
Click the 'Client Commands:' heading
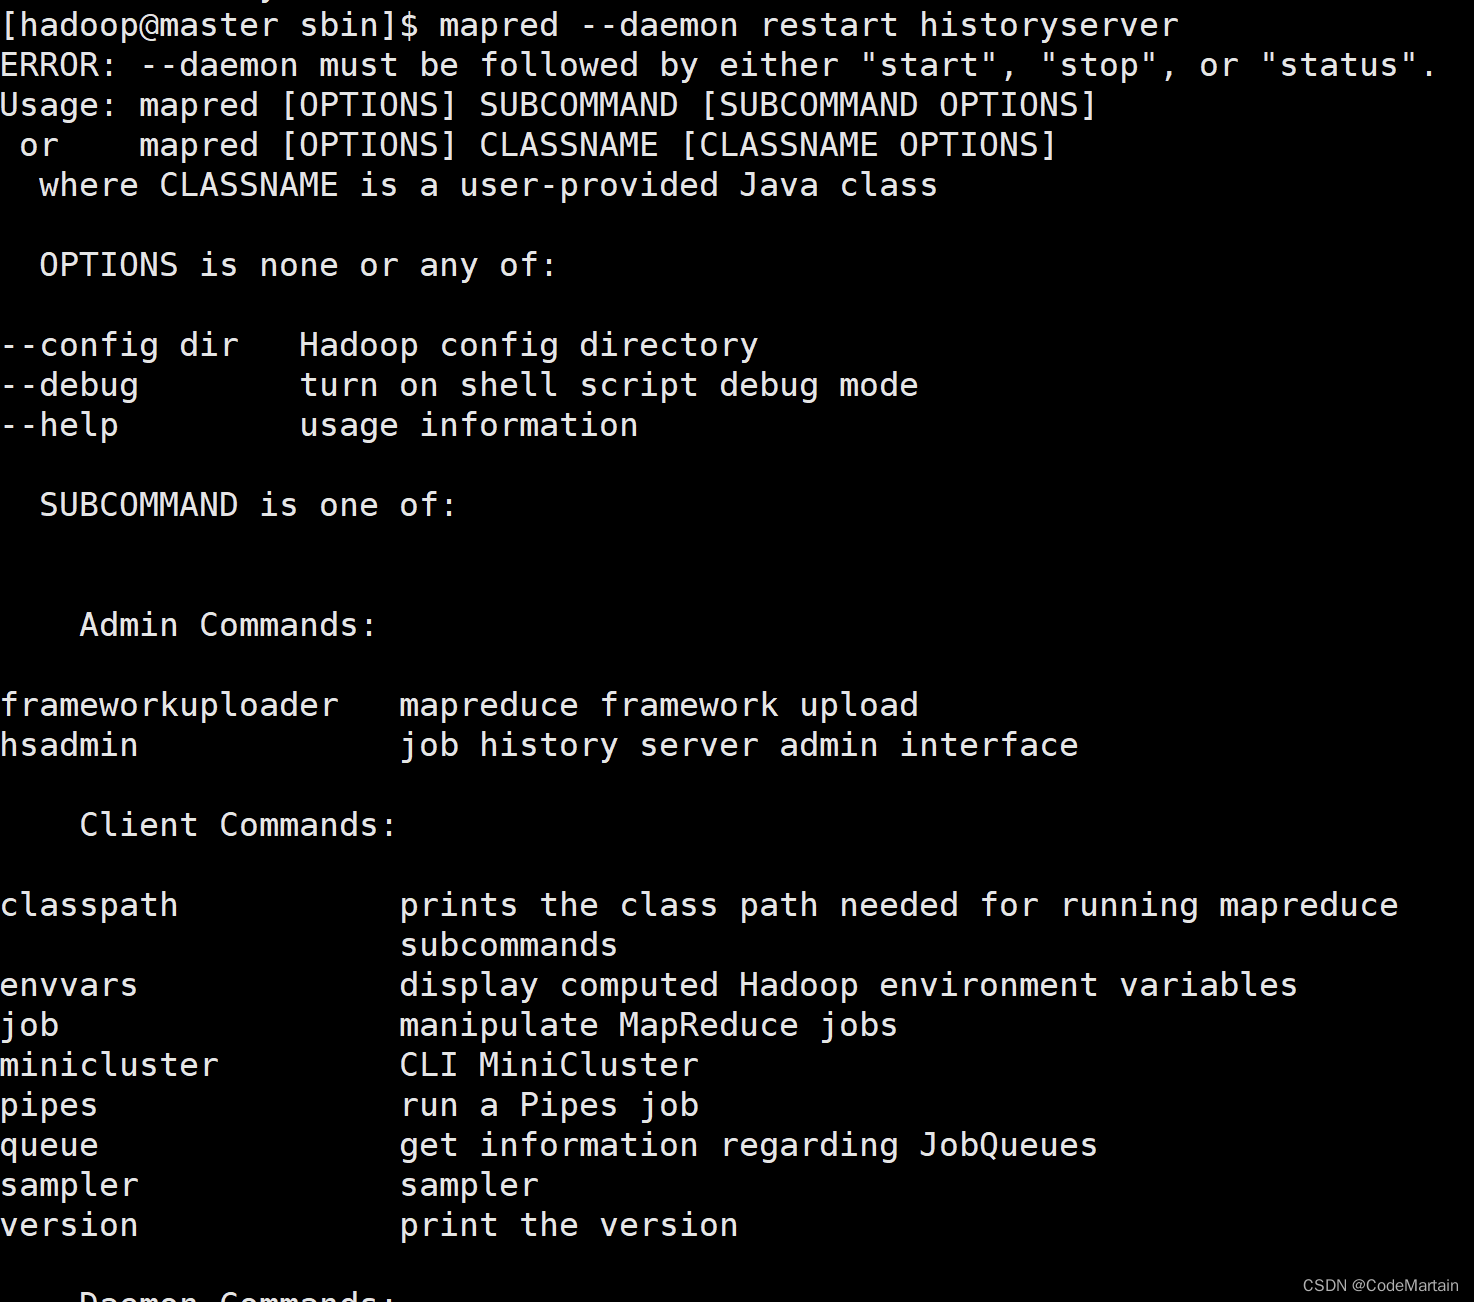[x=238, y=825]
